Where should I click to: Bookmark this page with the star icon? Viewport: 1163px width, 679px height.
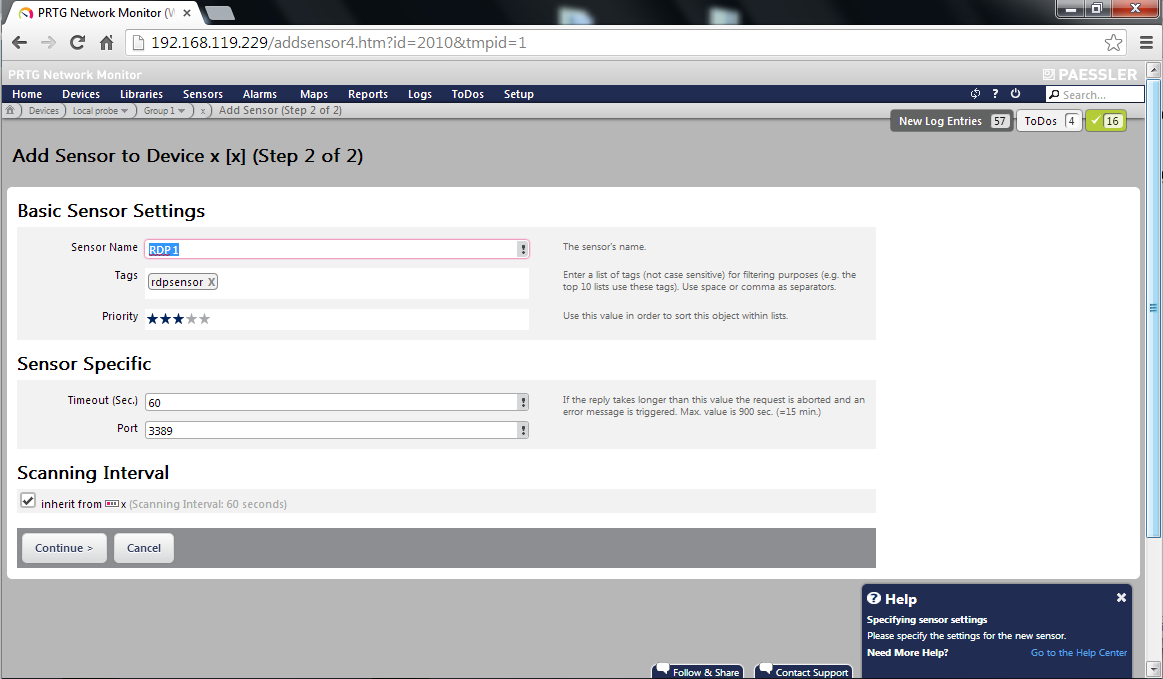1113,43
